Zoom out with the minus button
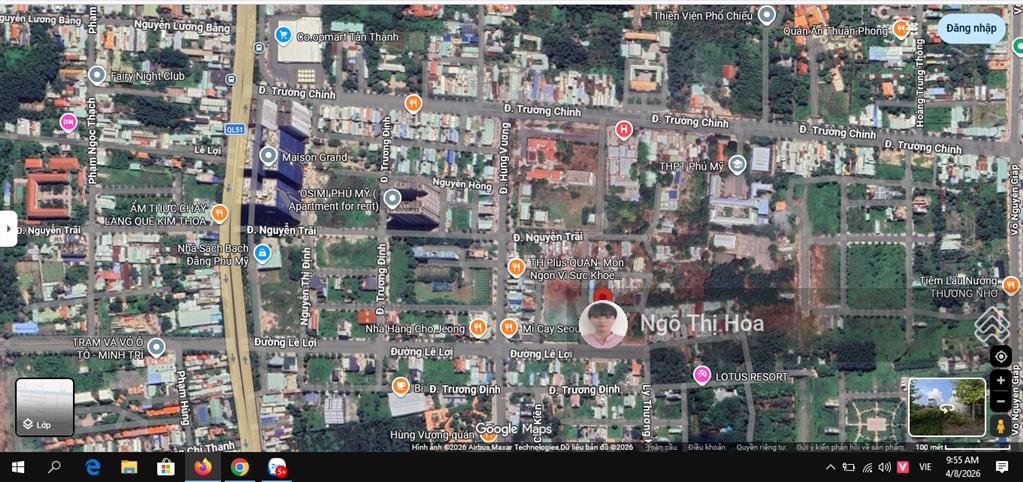This screenshot has height=482, width=1023. pyautogui.click(x=1001, y=401)
